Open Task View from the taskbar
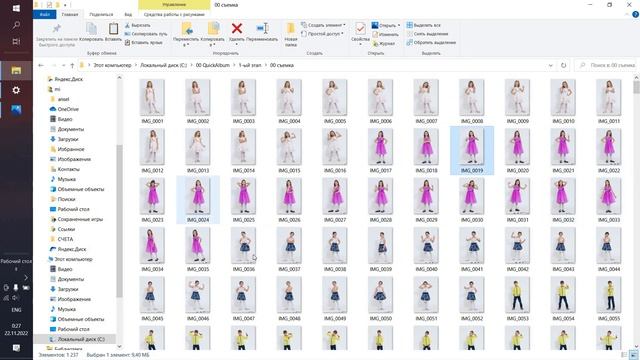Viewport: 640px width, 360px height. (16, 42)
